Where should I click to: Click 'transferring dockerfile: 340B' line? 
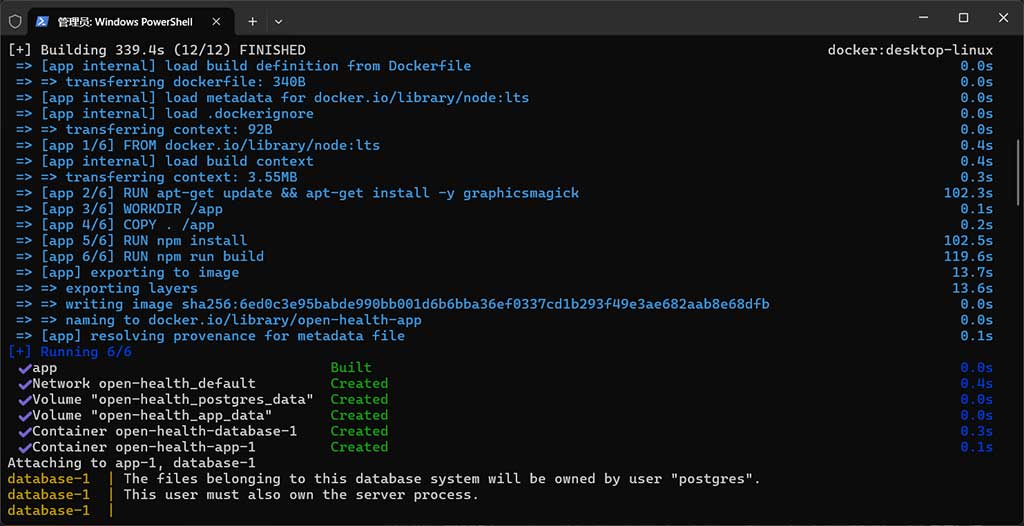pos(161,82)
